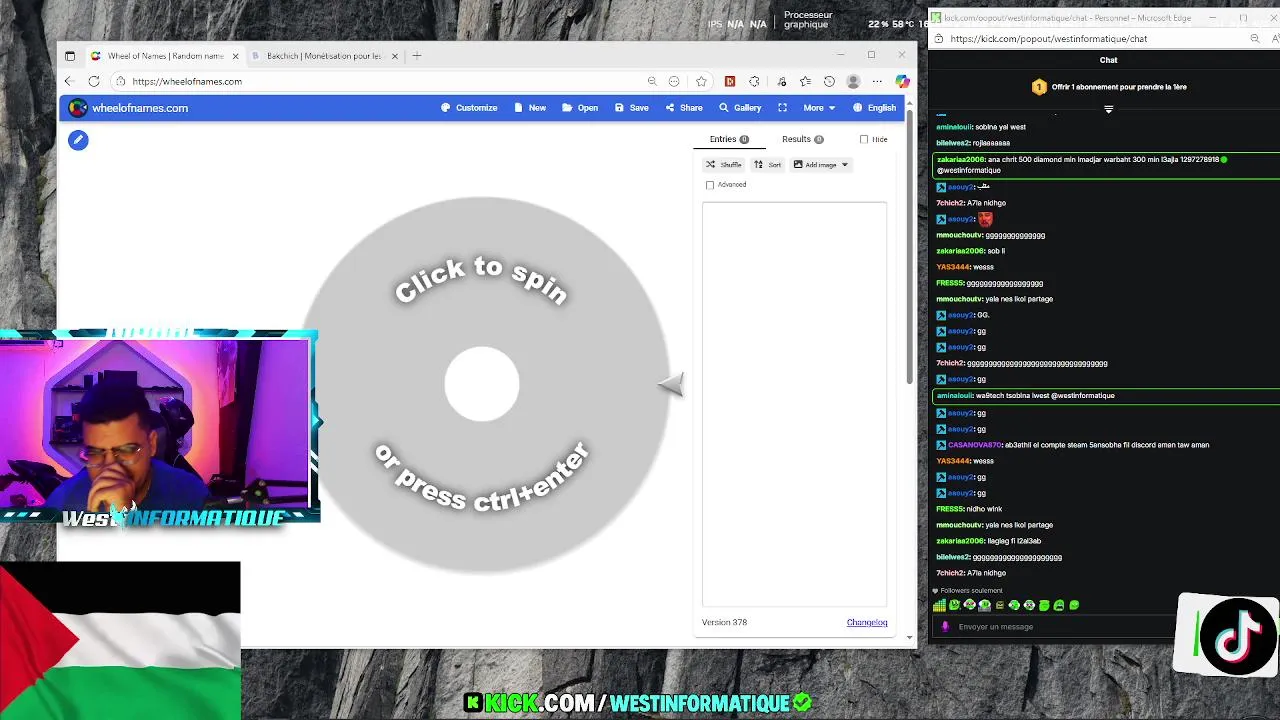Zoom out icon in wheel browser address bar

click(652, 81)
